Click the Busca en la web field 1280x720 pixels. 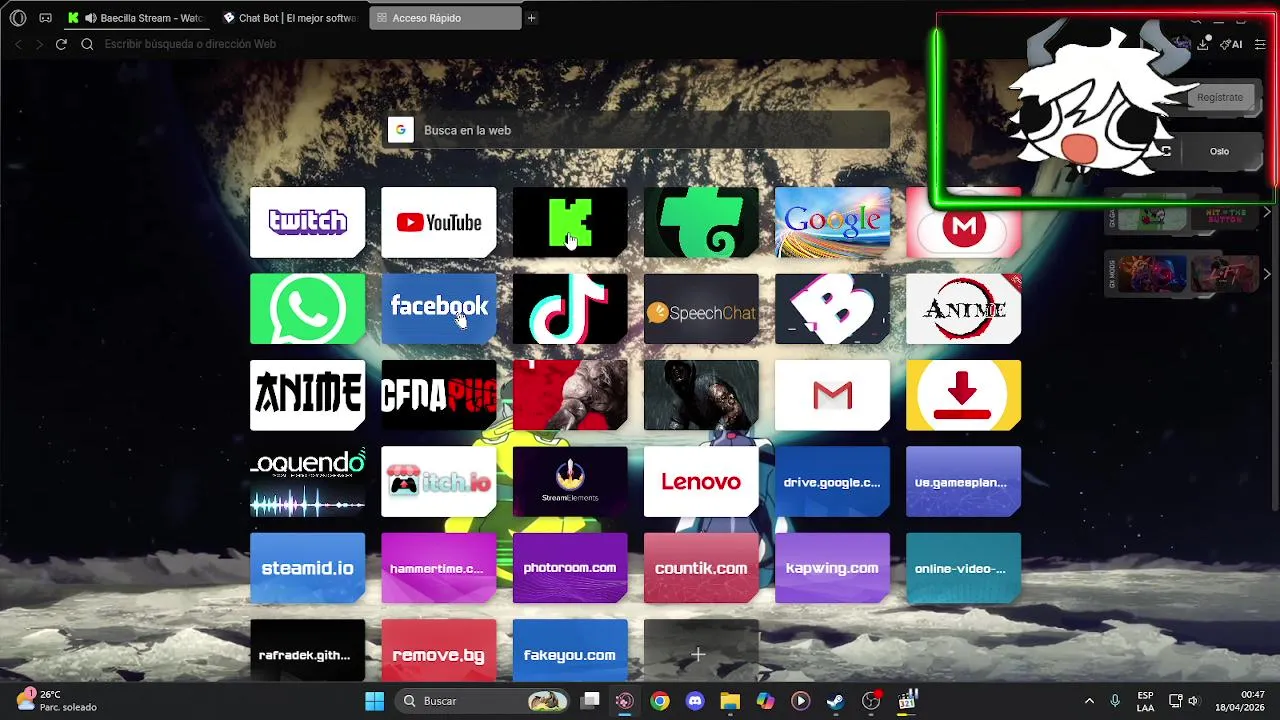click(x=636, y=130)
